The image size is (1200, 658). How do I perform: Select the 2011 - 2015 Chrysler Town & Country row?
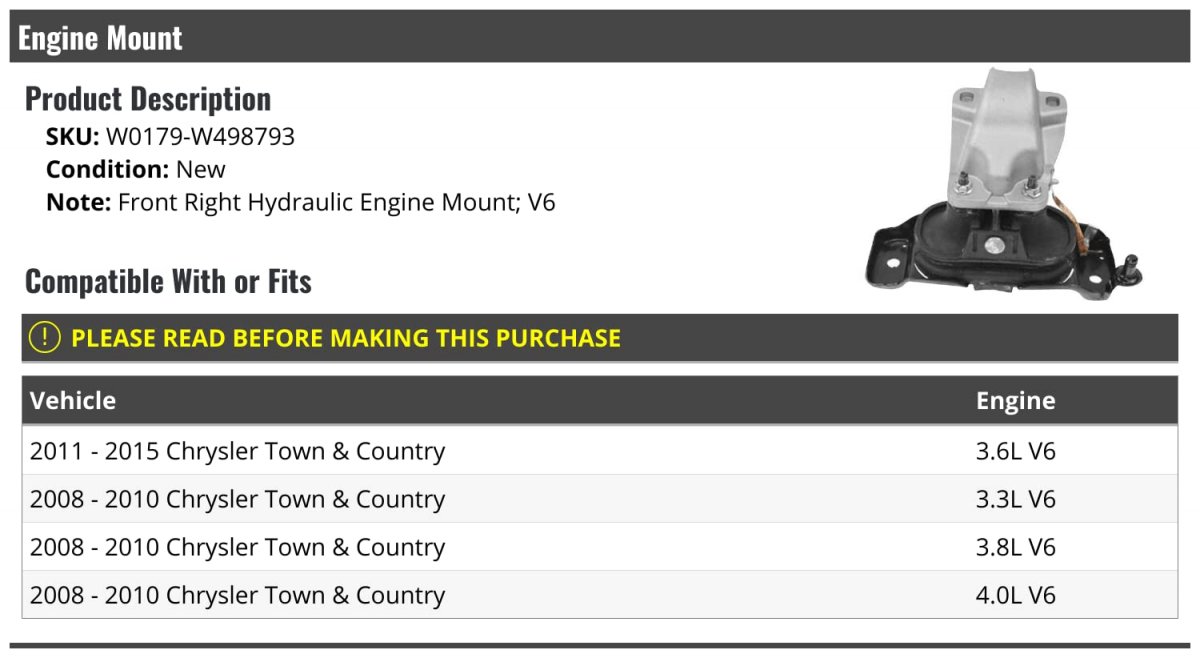(x=600, y=451)
